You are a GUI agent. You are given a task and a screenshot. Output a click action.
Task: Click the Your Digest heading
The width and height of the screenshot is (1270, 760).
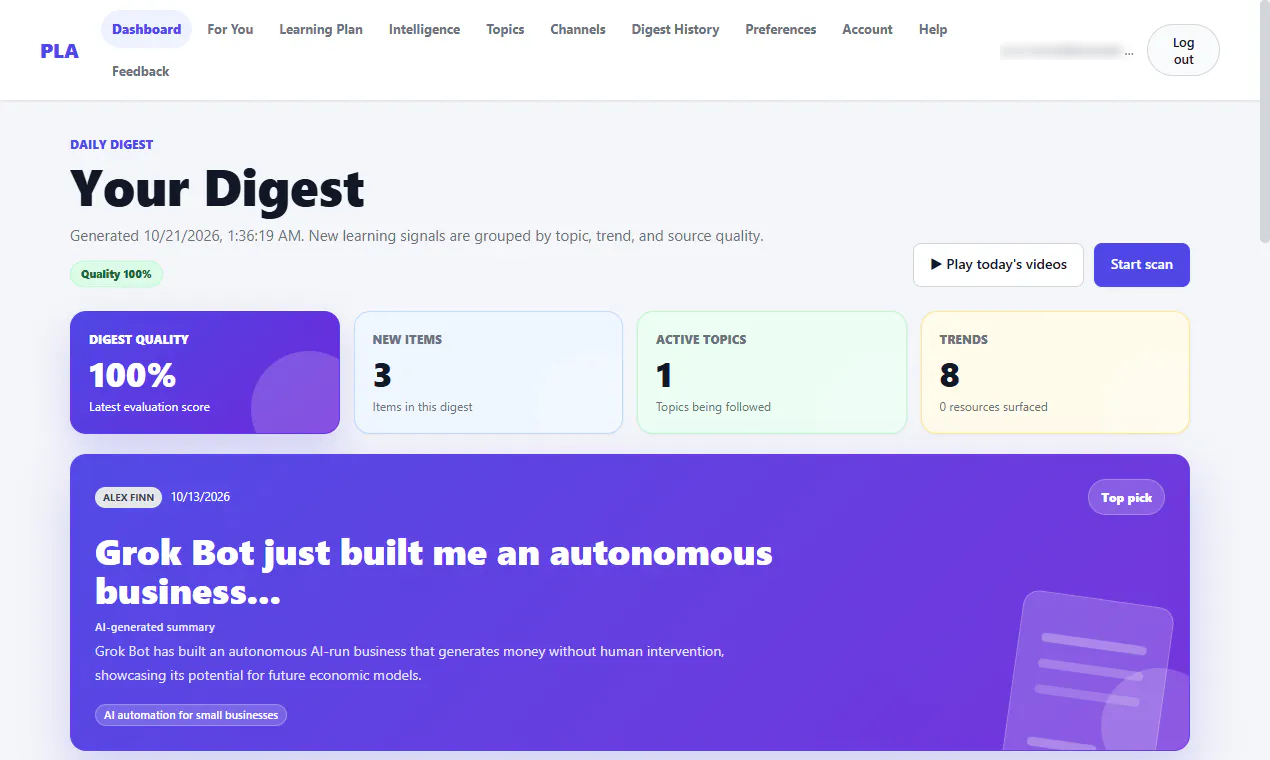pos(217,188)
